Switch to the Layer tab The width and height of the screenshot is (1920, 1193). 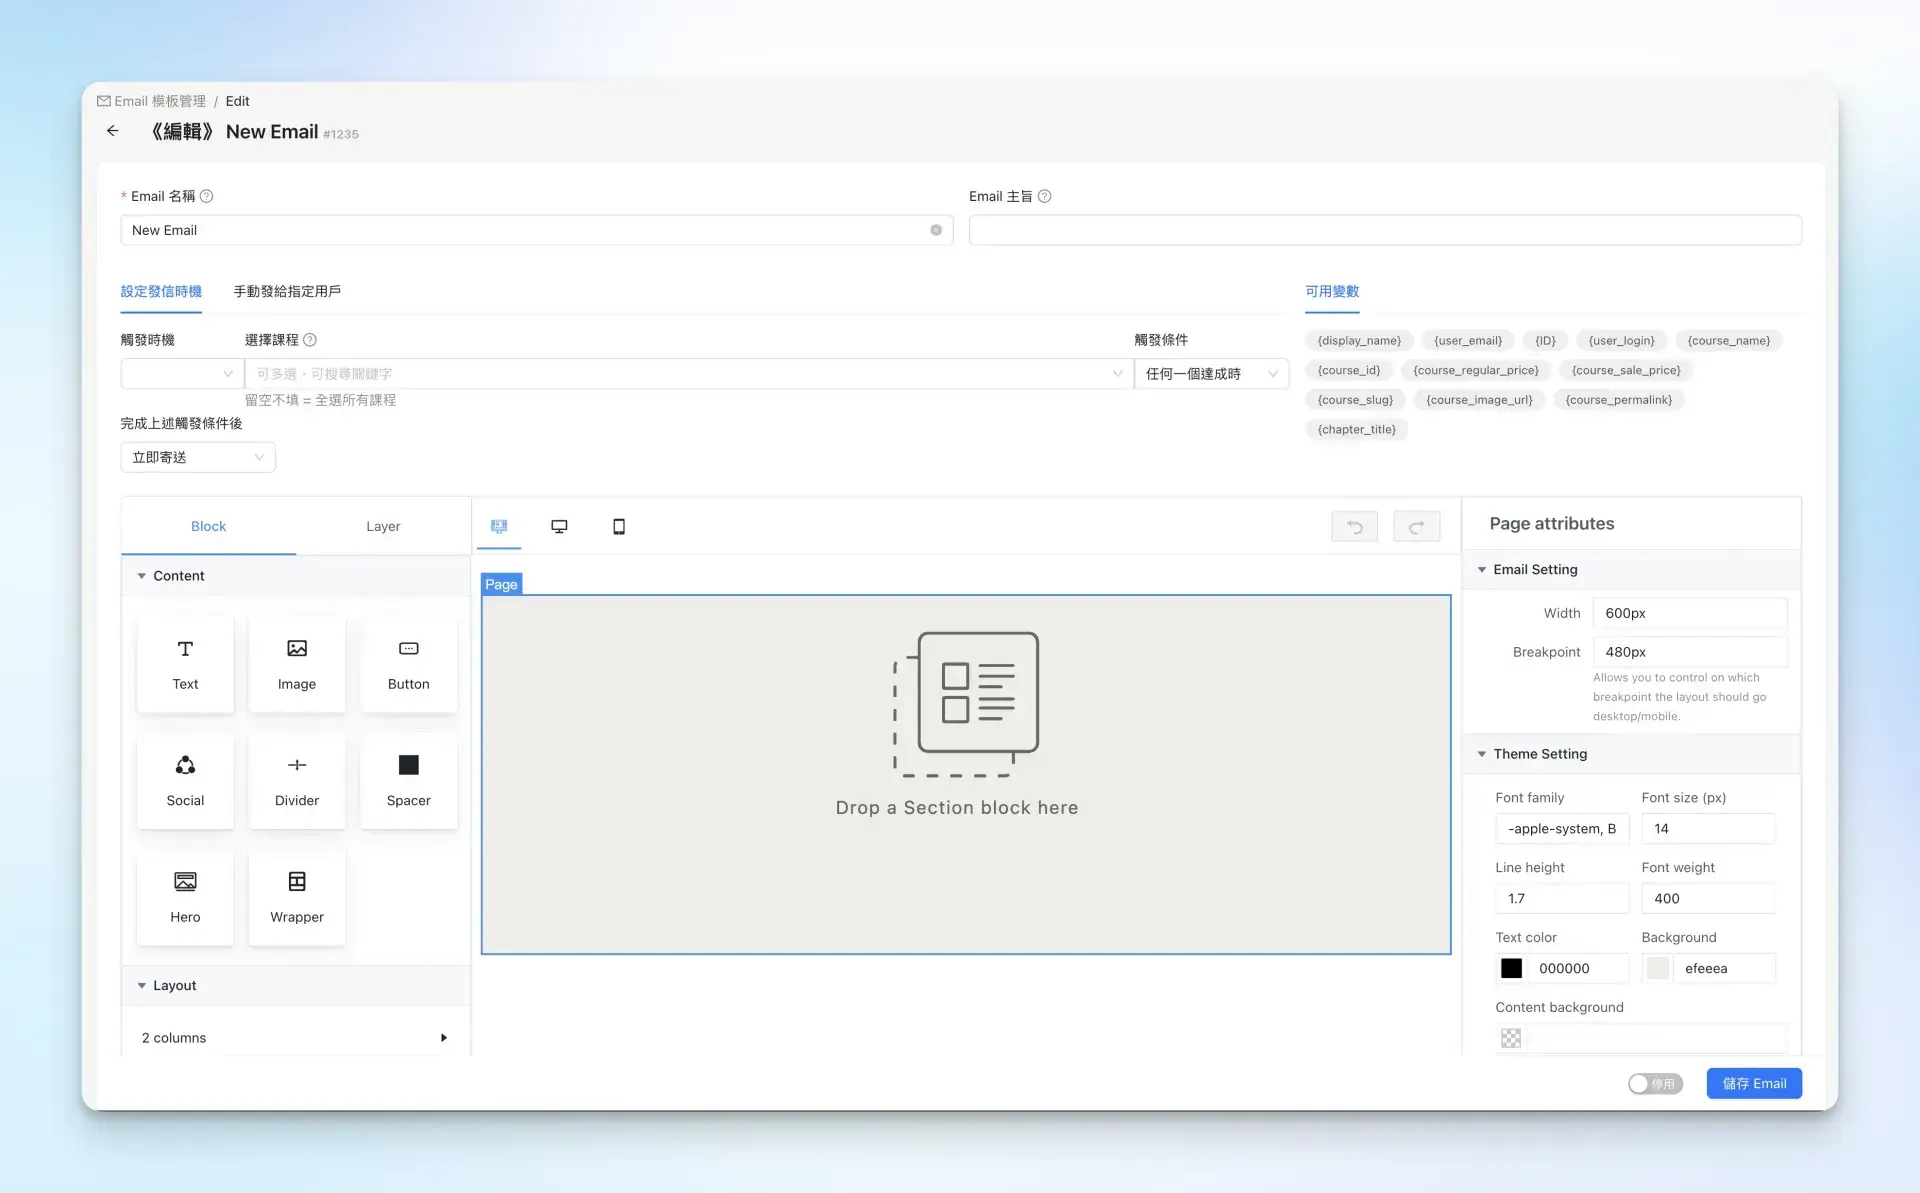[383, 527]
